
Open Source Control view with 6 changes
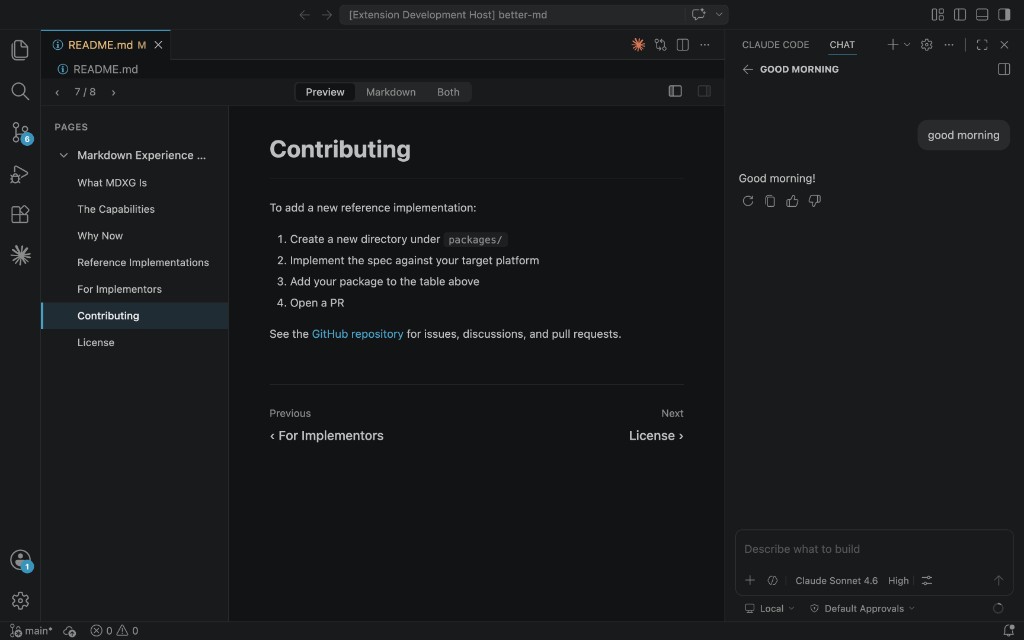20,133
